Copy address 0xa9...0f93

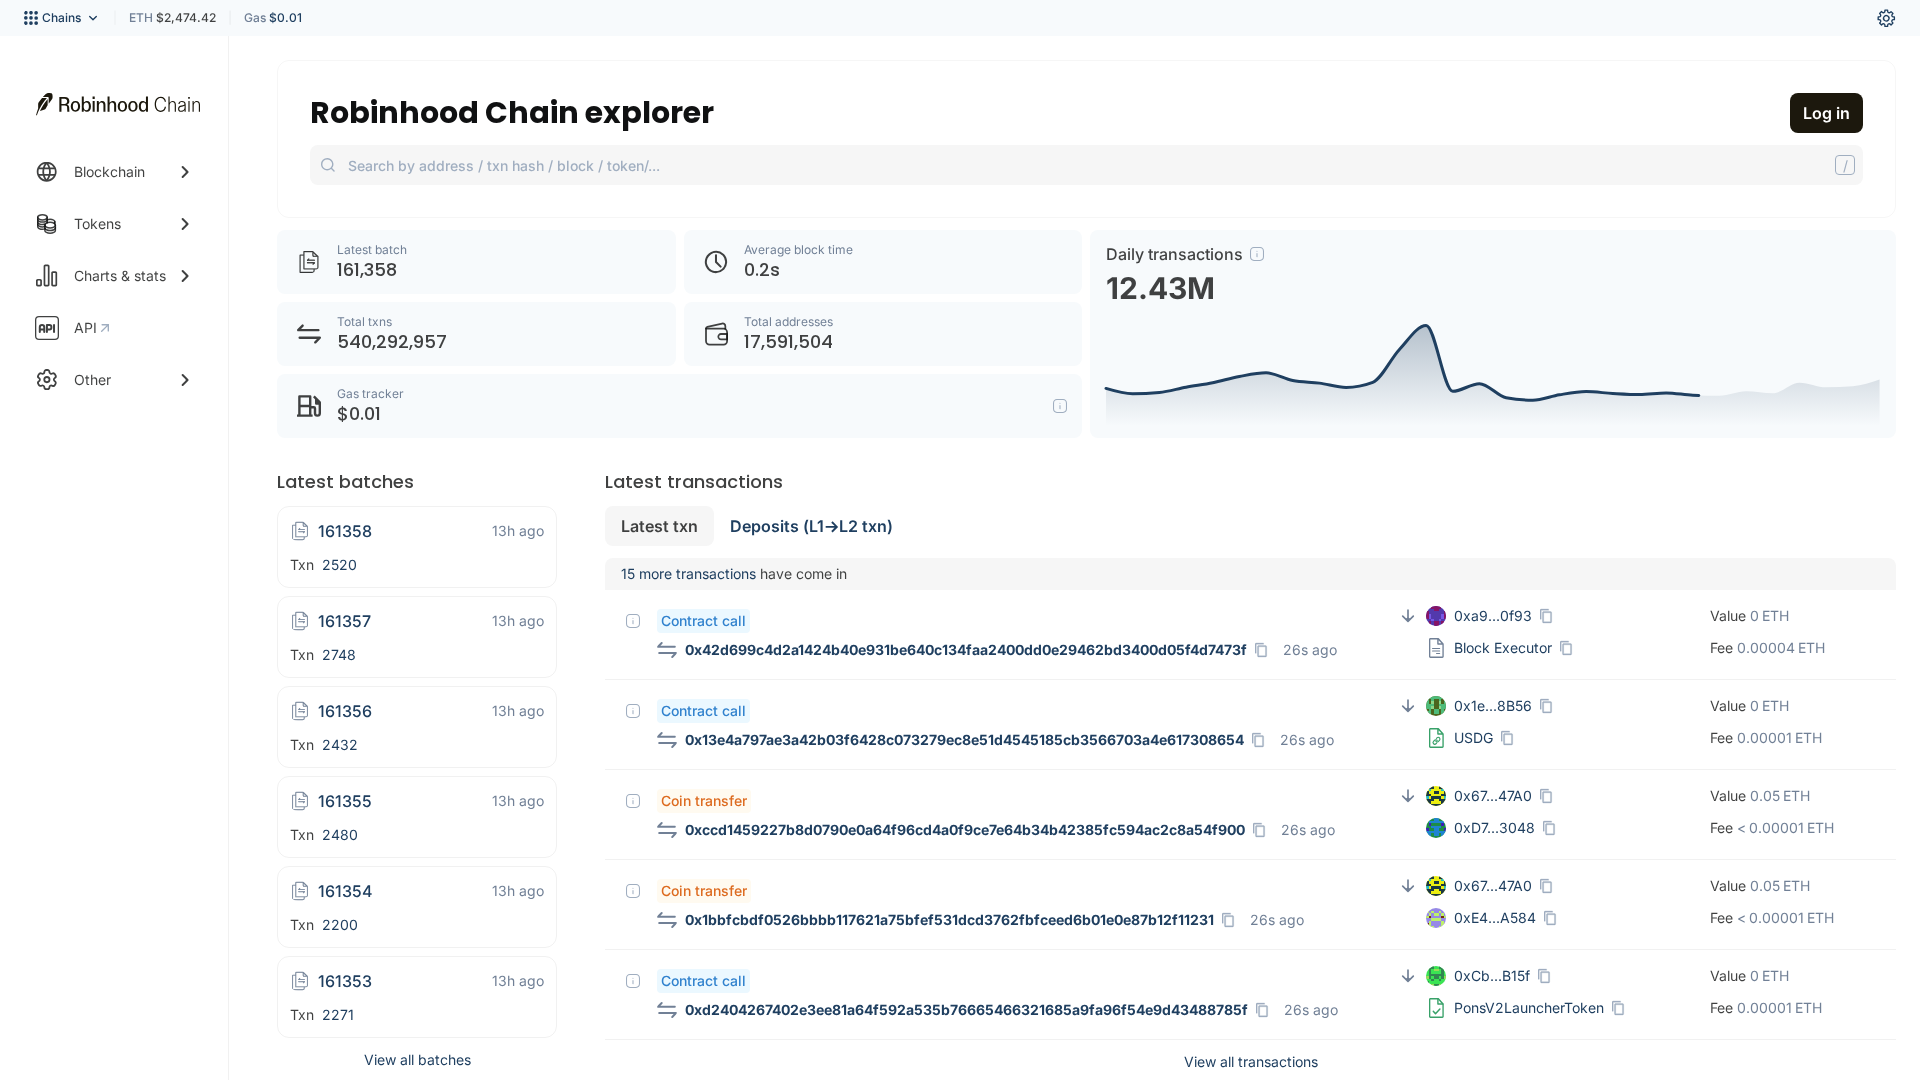[1546, 616]
